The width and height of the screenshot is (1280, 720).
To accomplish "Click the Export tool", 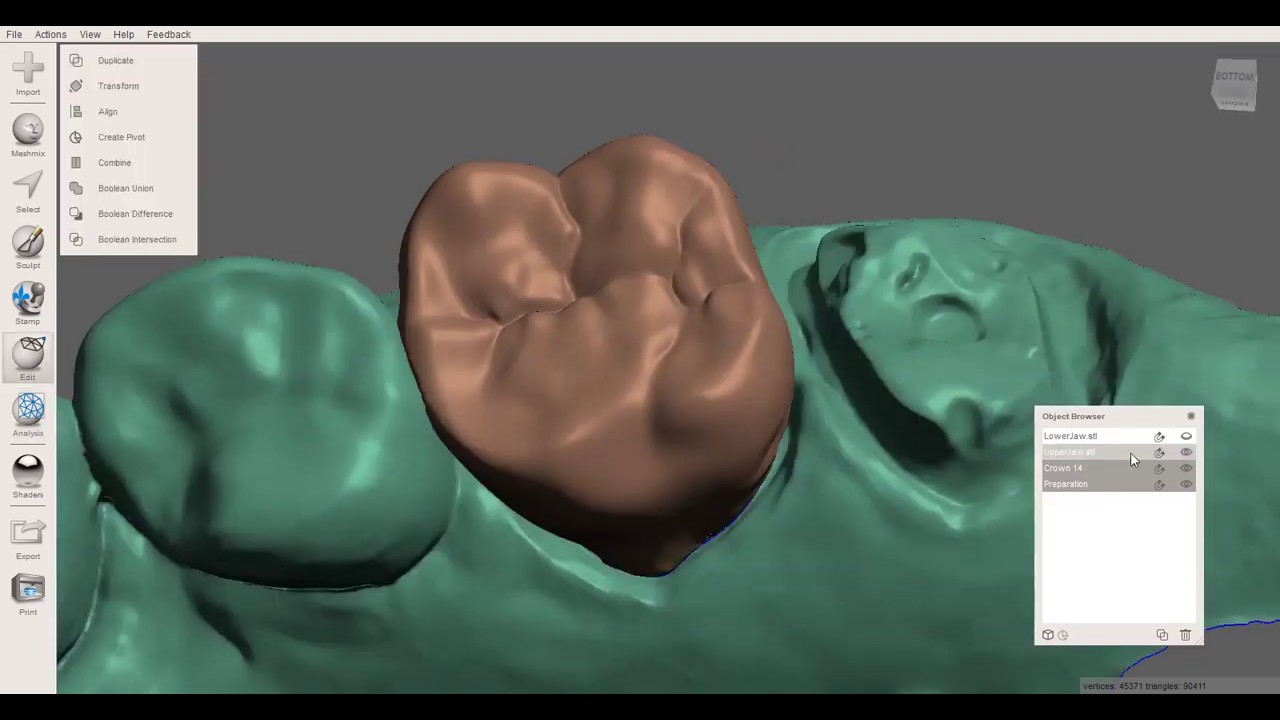I will [x=28, y=539].
